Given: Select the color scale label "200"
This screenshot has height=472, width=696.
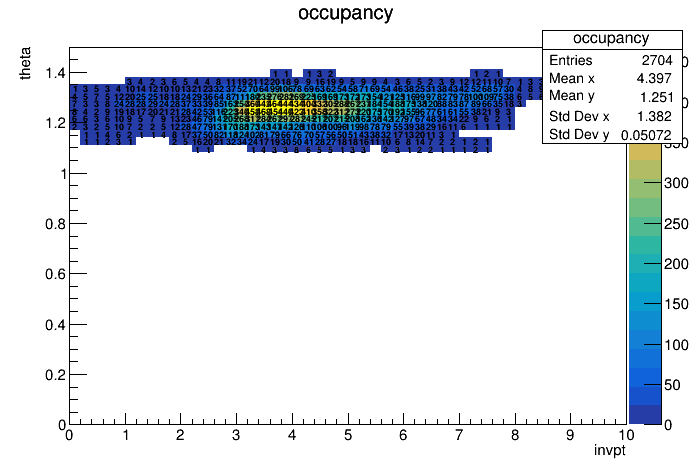Looking at the screenshot, I should click(676, 264).
